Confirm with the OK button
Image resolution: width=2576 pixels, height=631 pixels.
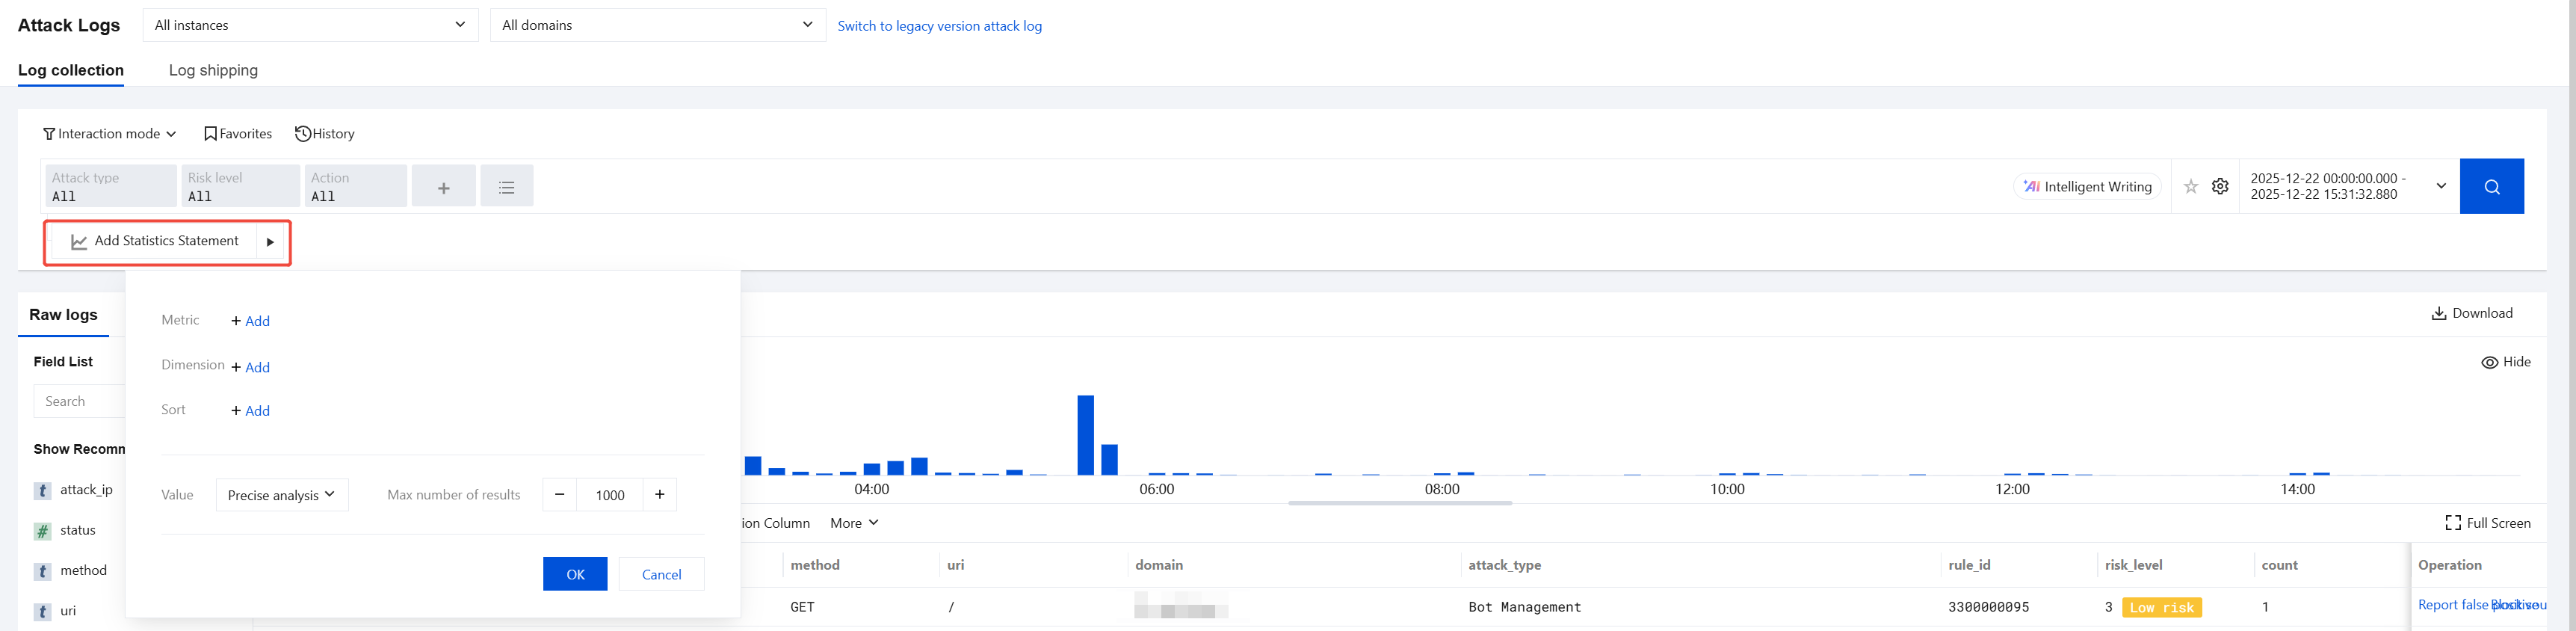(x=575, y=574)
